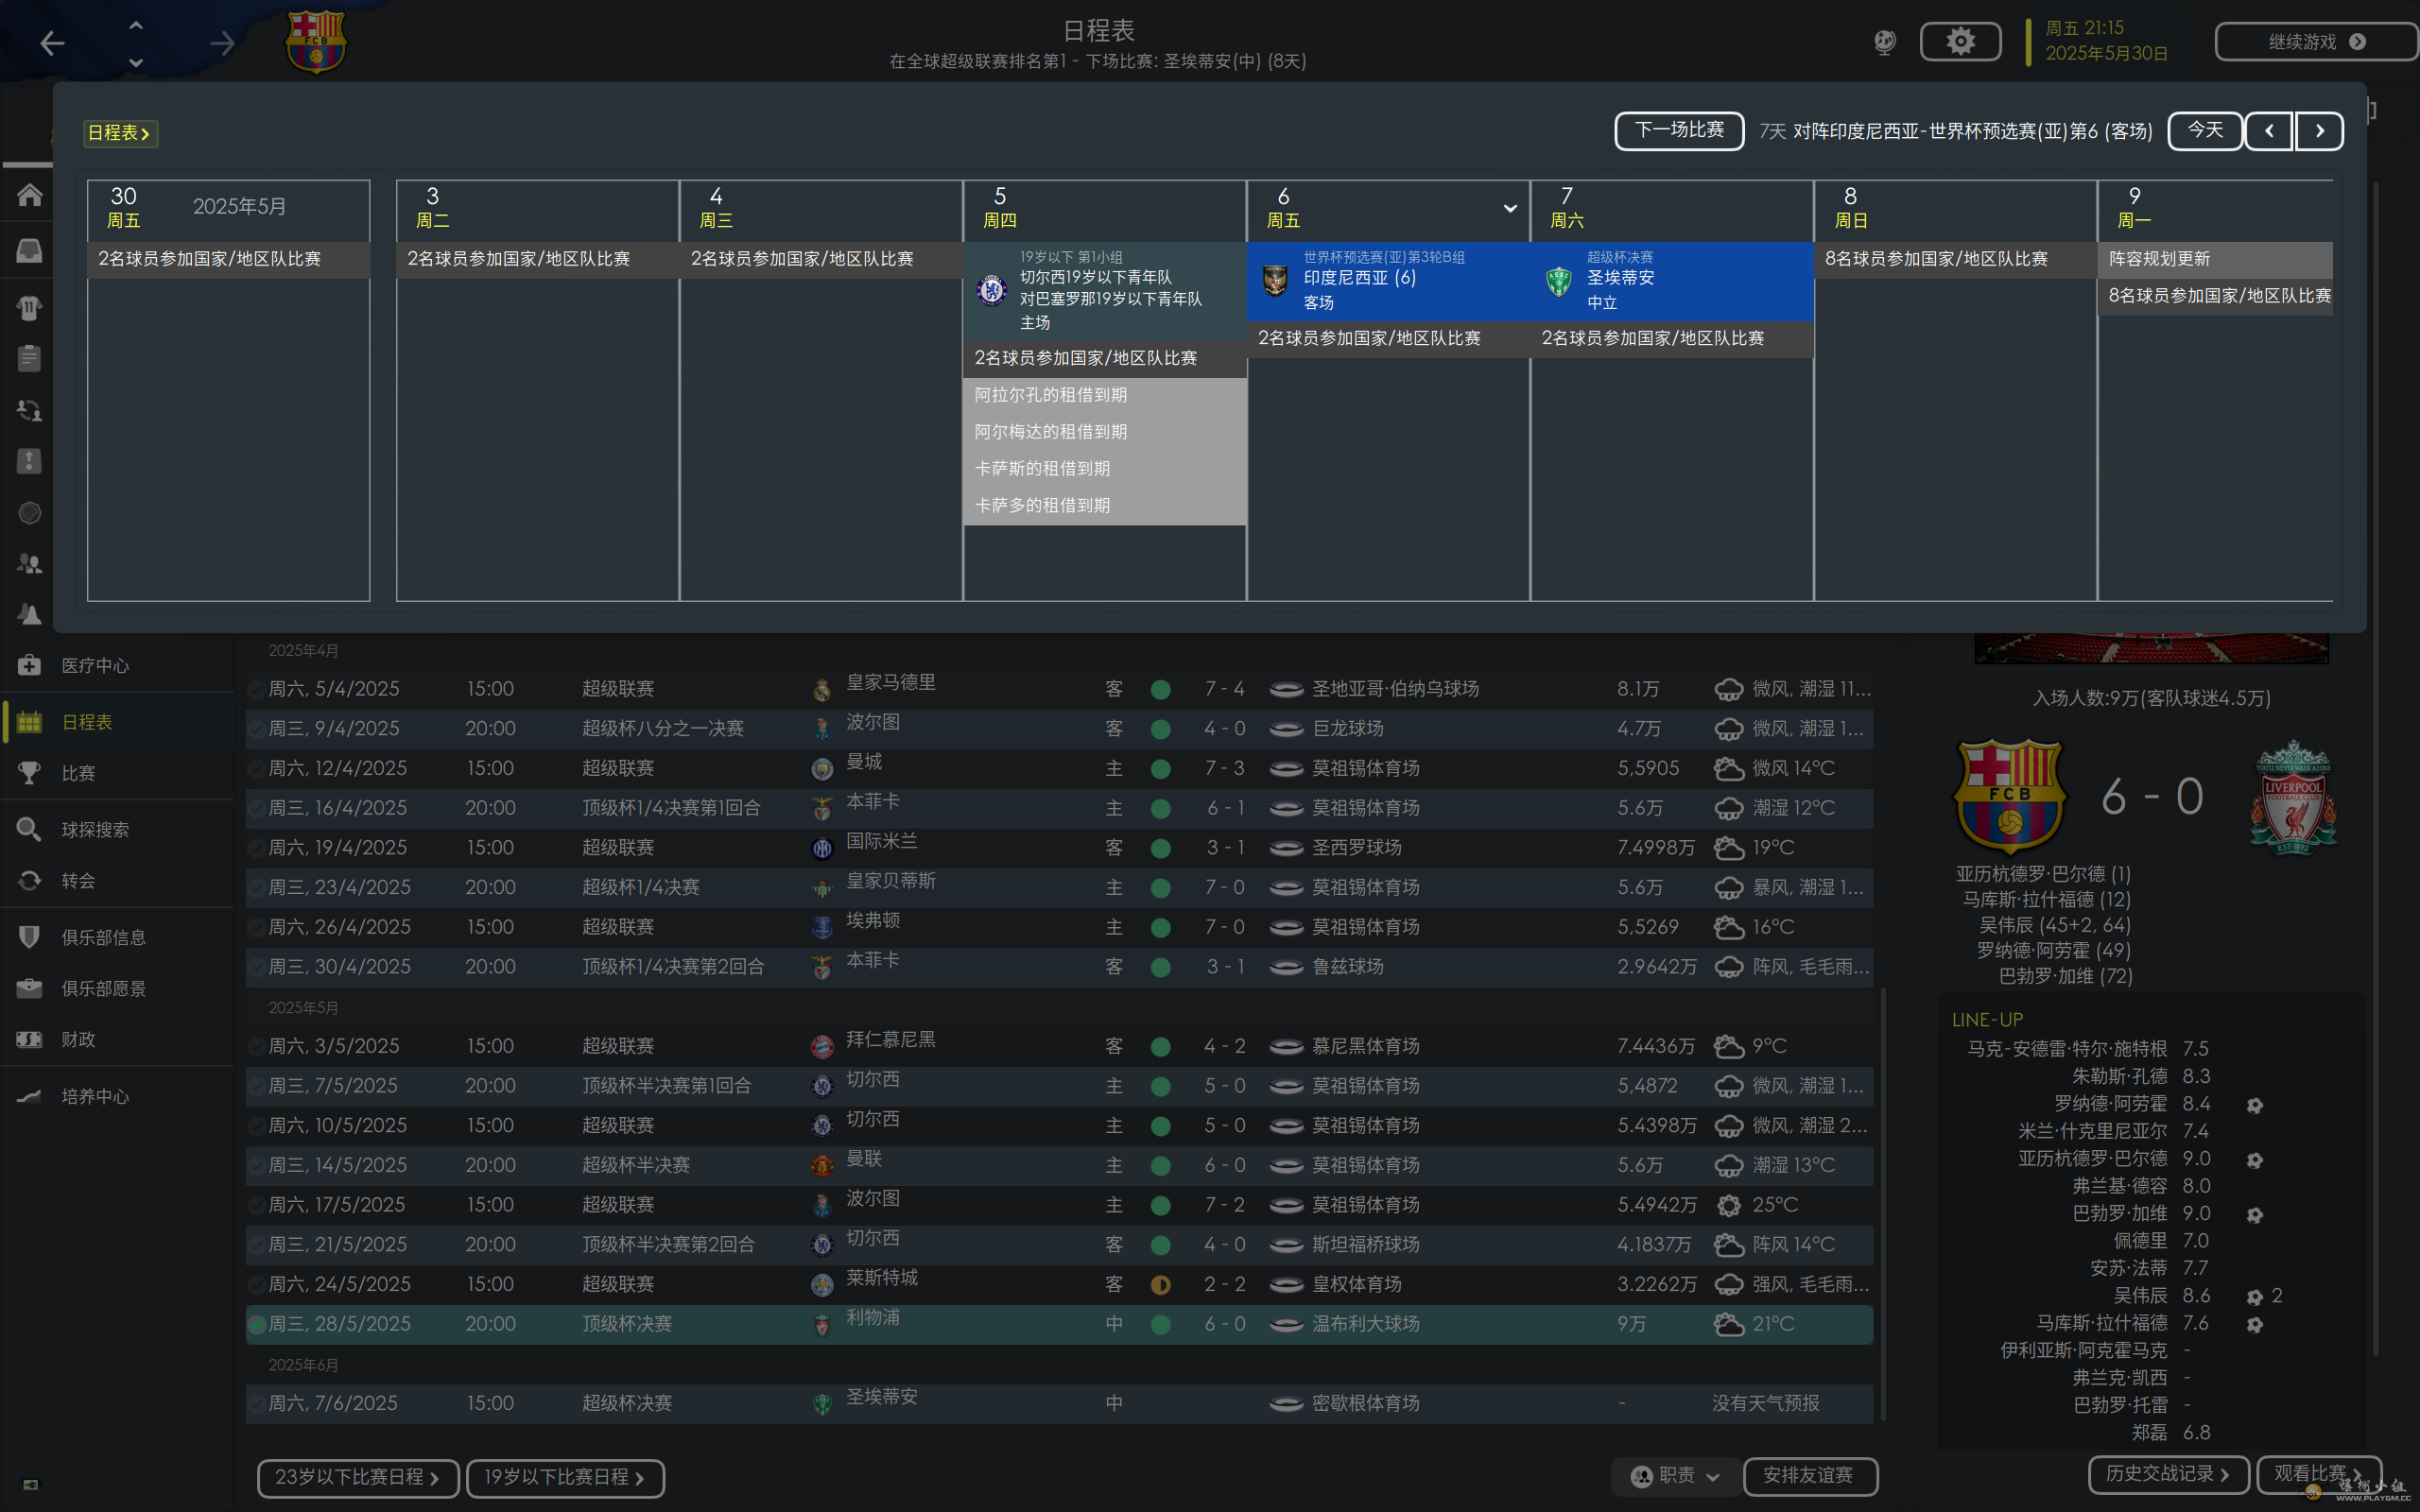The height and width of the screenshot is (1512, 2420).
Task: Click Inter Milan badge in 19/4/2025 row
Action: pyautogui.click(x=822, y=849)
